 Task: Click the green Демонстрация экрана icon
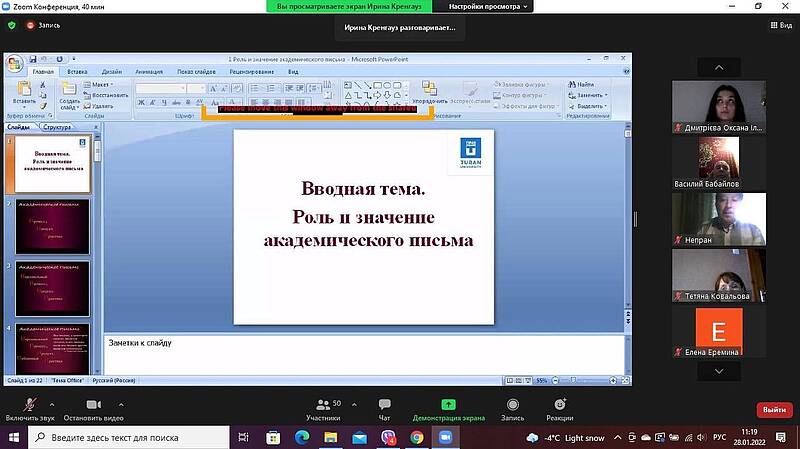pos(448,404)
